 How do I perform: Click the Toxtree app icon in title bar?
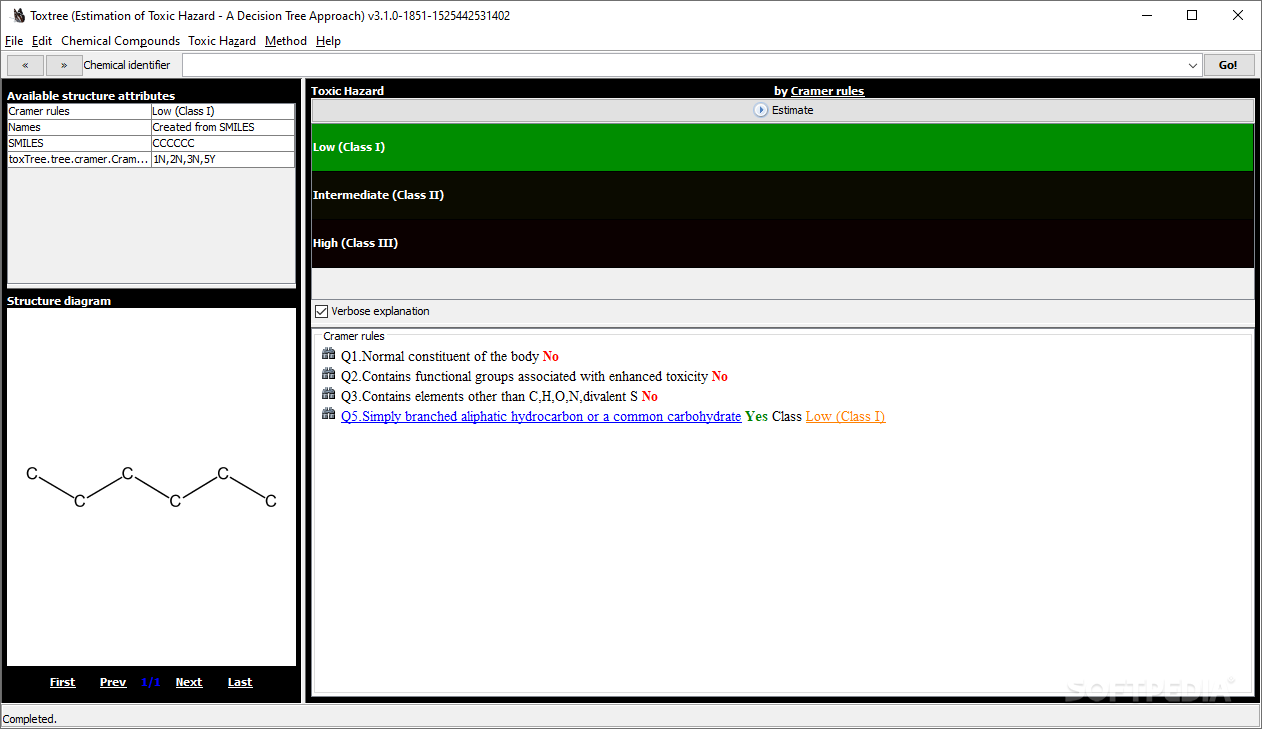point(18,15)
